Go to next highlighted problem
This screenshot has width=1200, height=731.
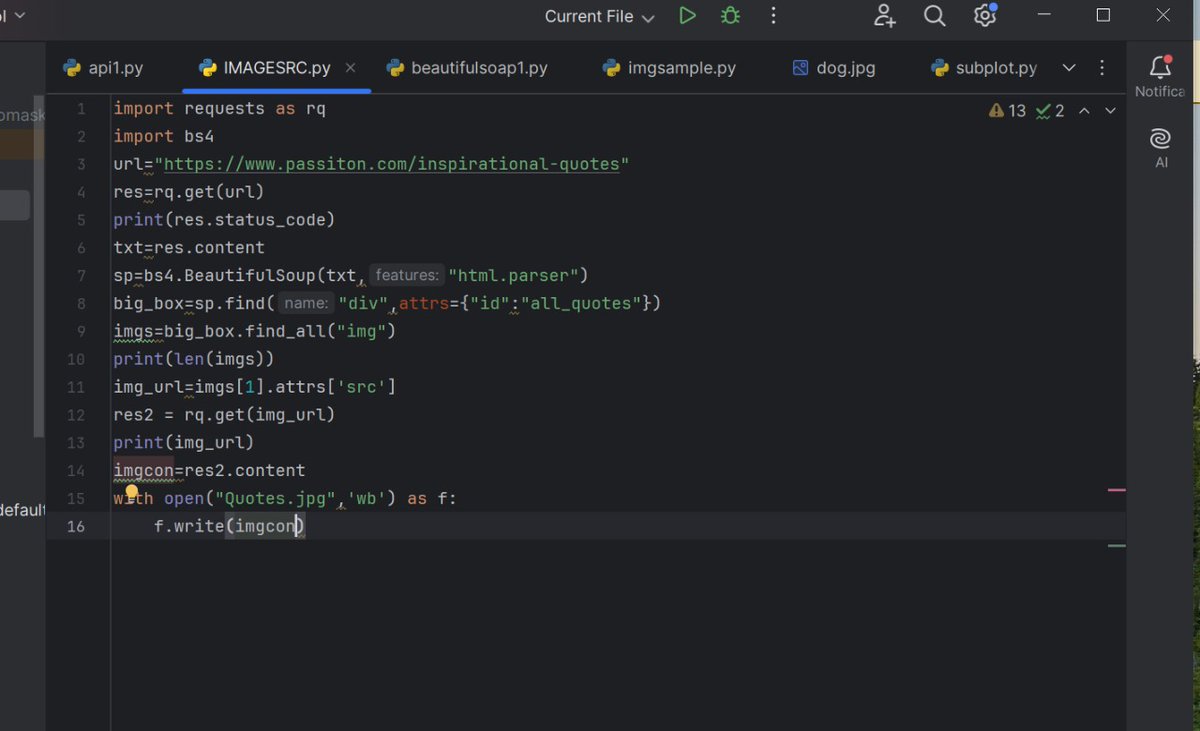point(1110,111)
